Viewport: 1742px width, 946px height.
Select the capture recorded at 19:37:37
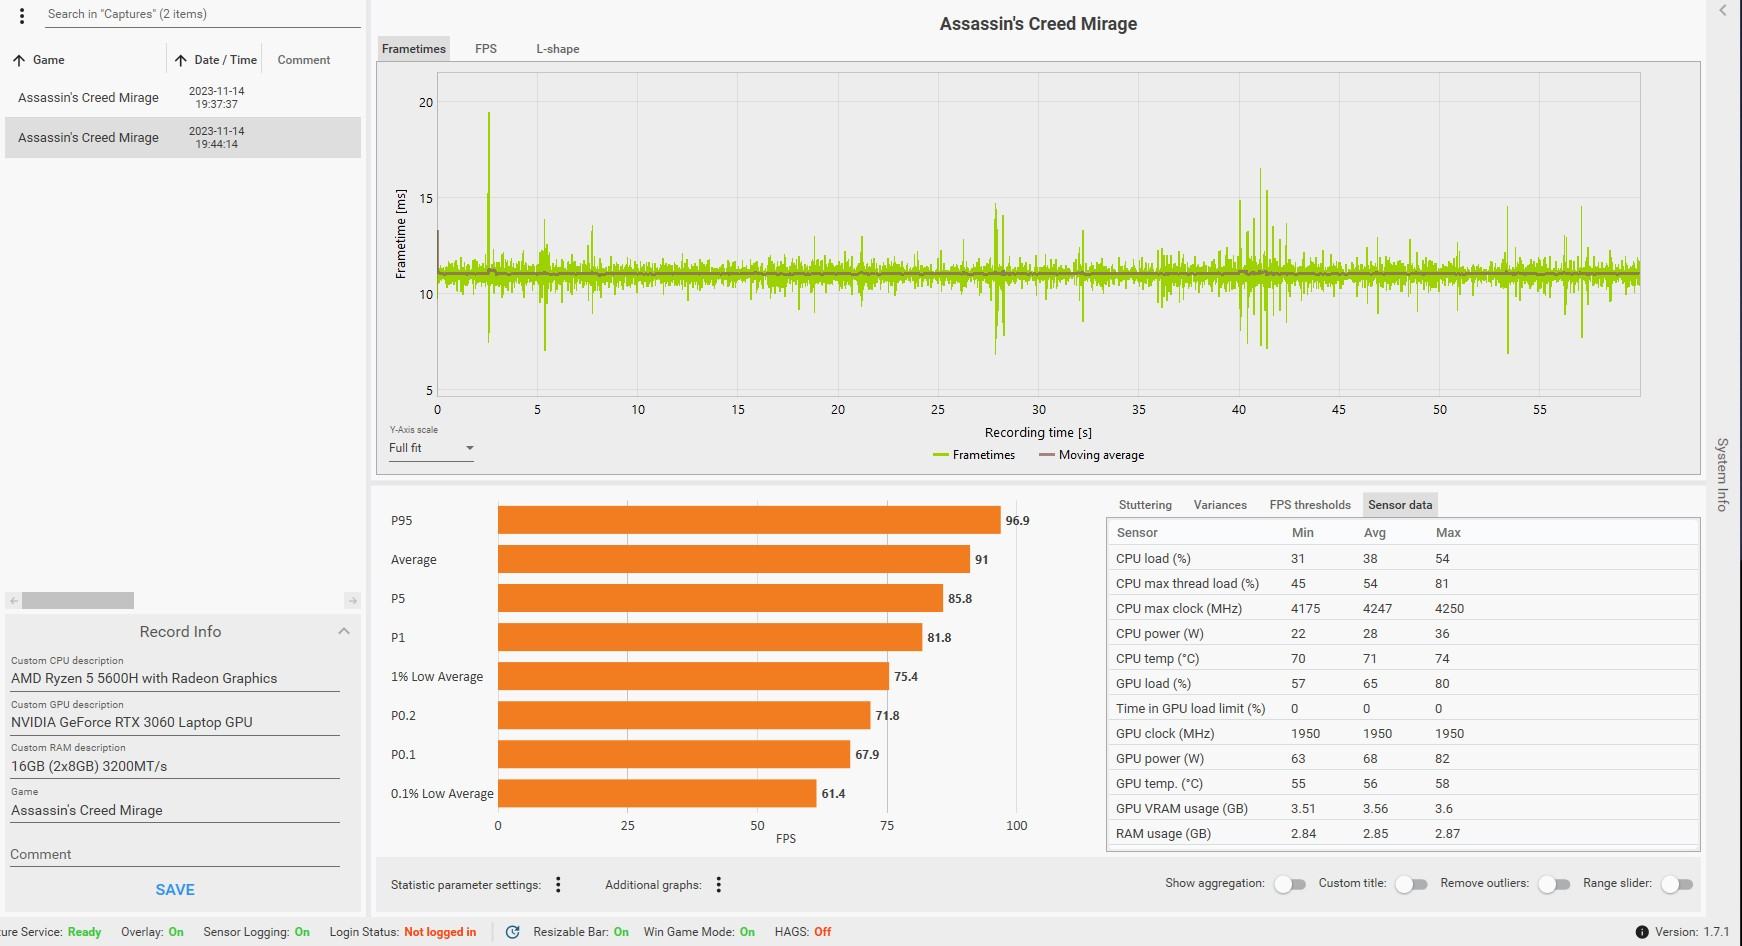click(x=183, y=97)
